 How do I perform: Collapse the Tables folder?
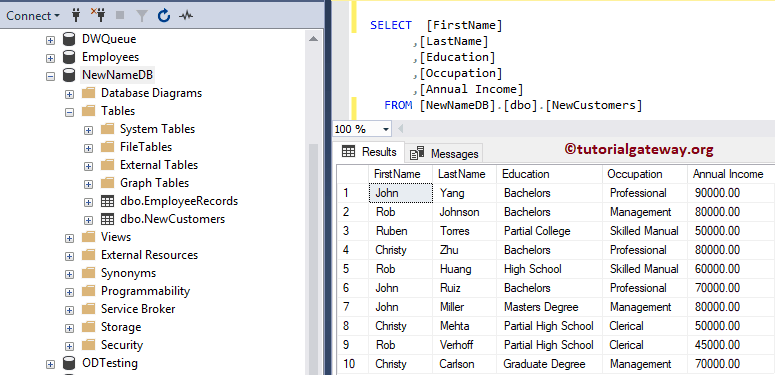click(x=69, y=112)
